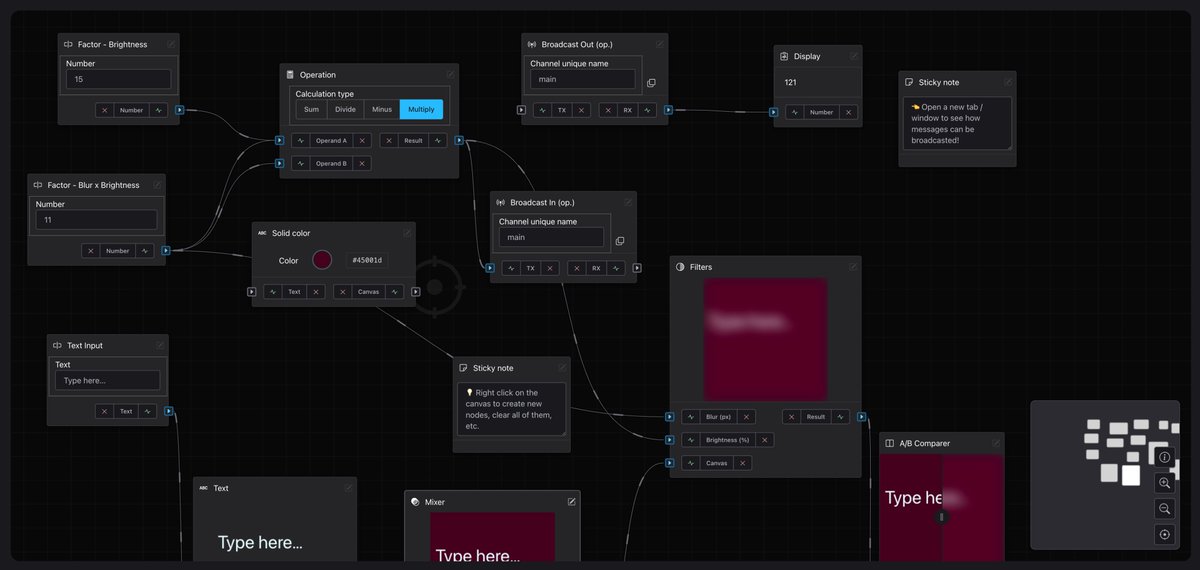This screenshot has height=570, width=1200.
Task: Click the Filters preview image
Action: 765,339
